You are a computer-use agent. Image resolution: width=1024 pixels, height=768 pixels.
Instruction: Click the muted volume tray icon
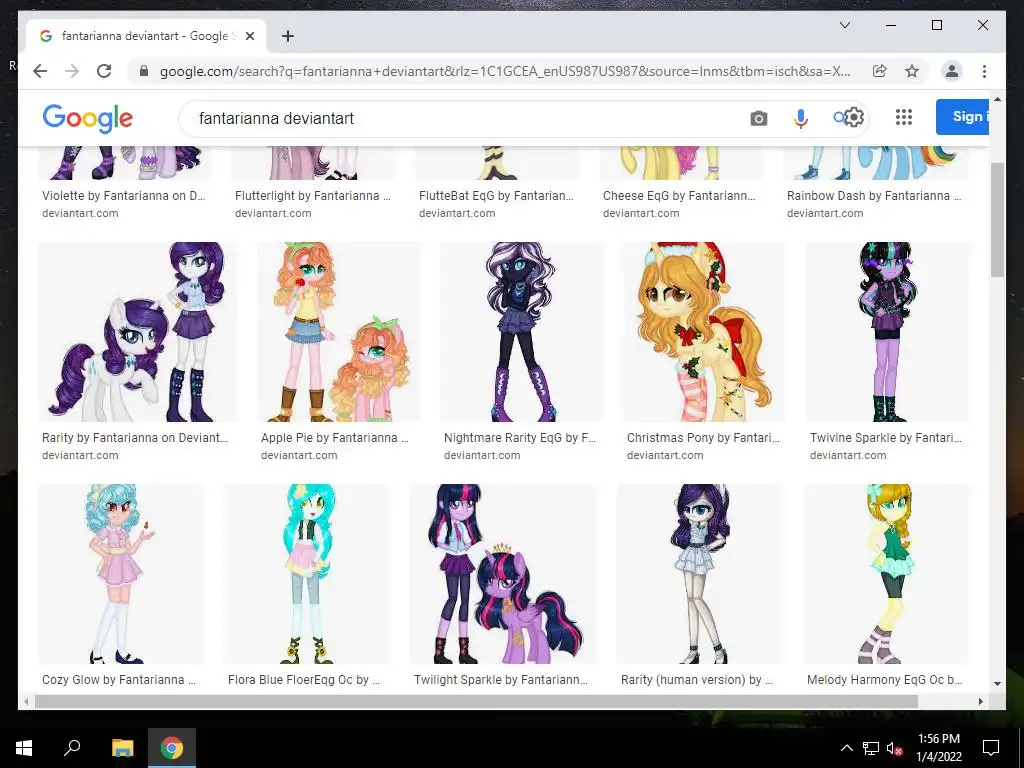coord(894,748)
